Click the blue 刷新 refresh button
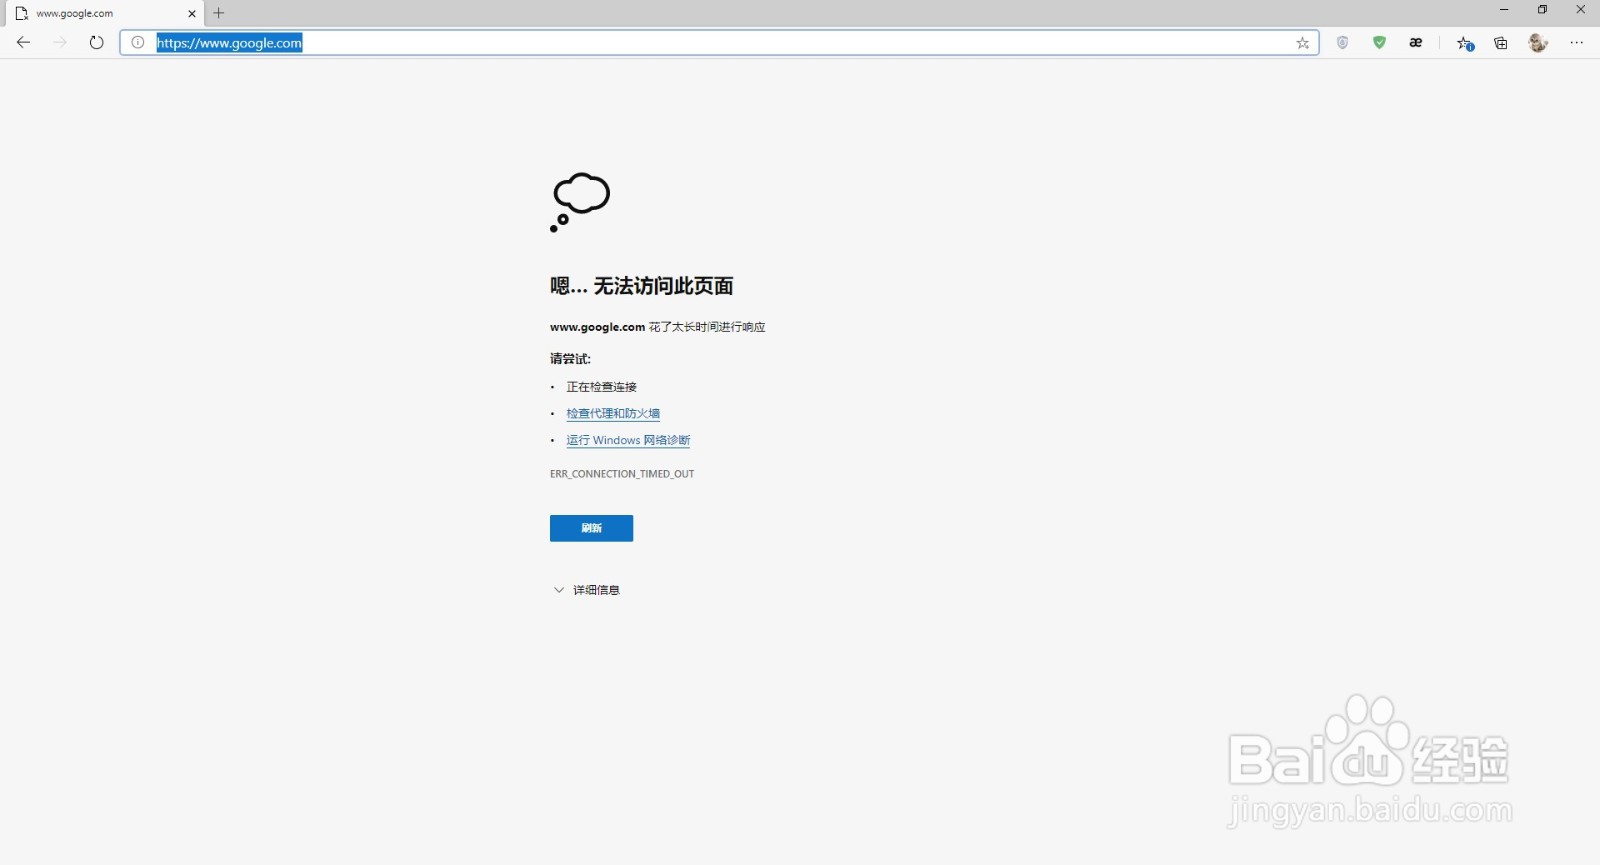The image size is (1600, 865). click(x=591, y=528)
